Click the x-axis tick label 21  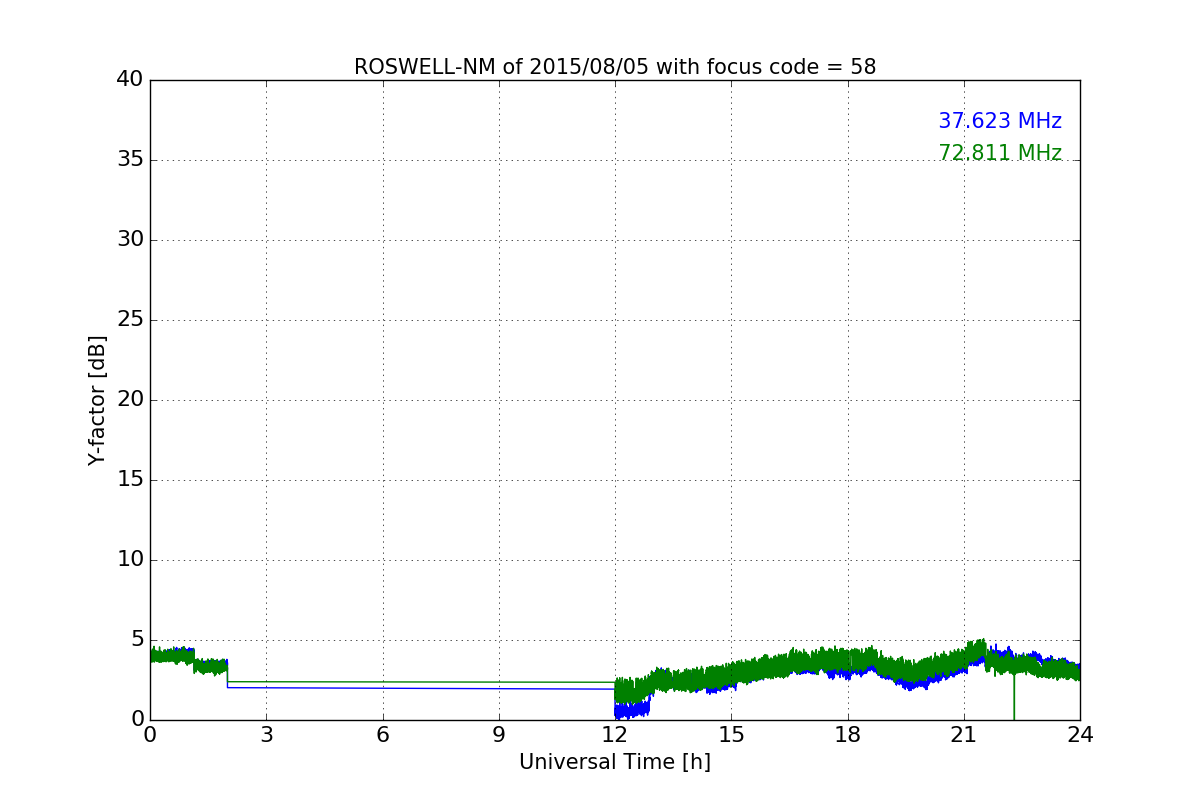coord(964,735)
